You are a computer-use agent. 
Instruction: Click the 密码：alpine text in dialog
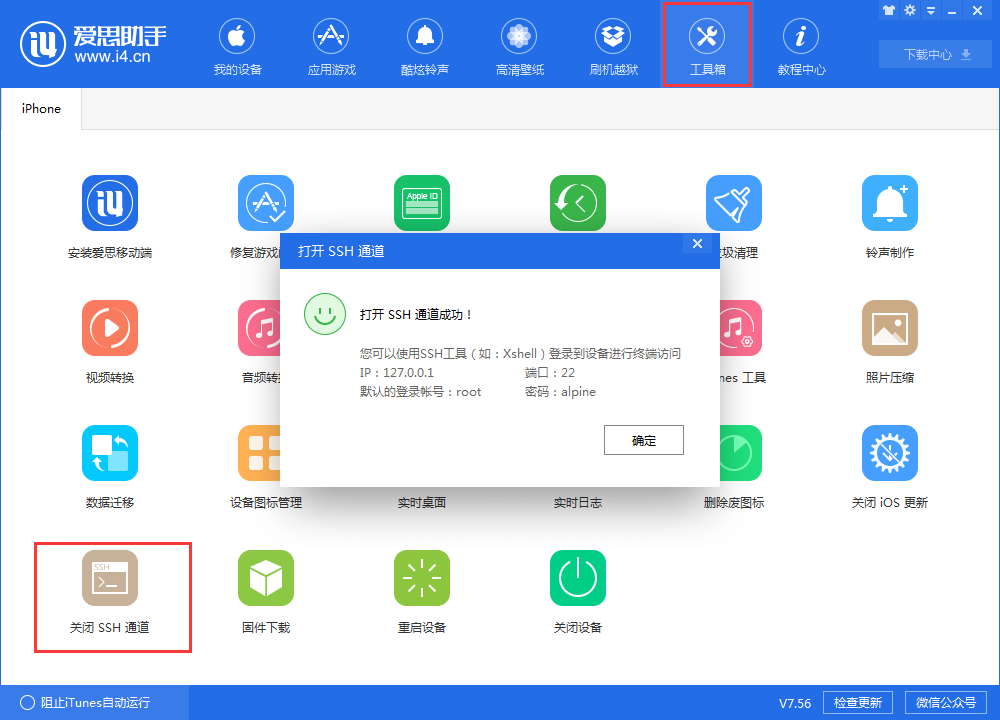561,392
